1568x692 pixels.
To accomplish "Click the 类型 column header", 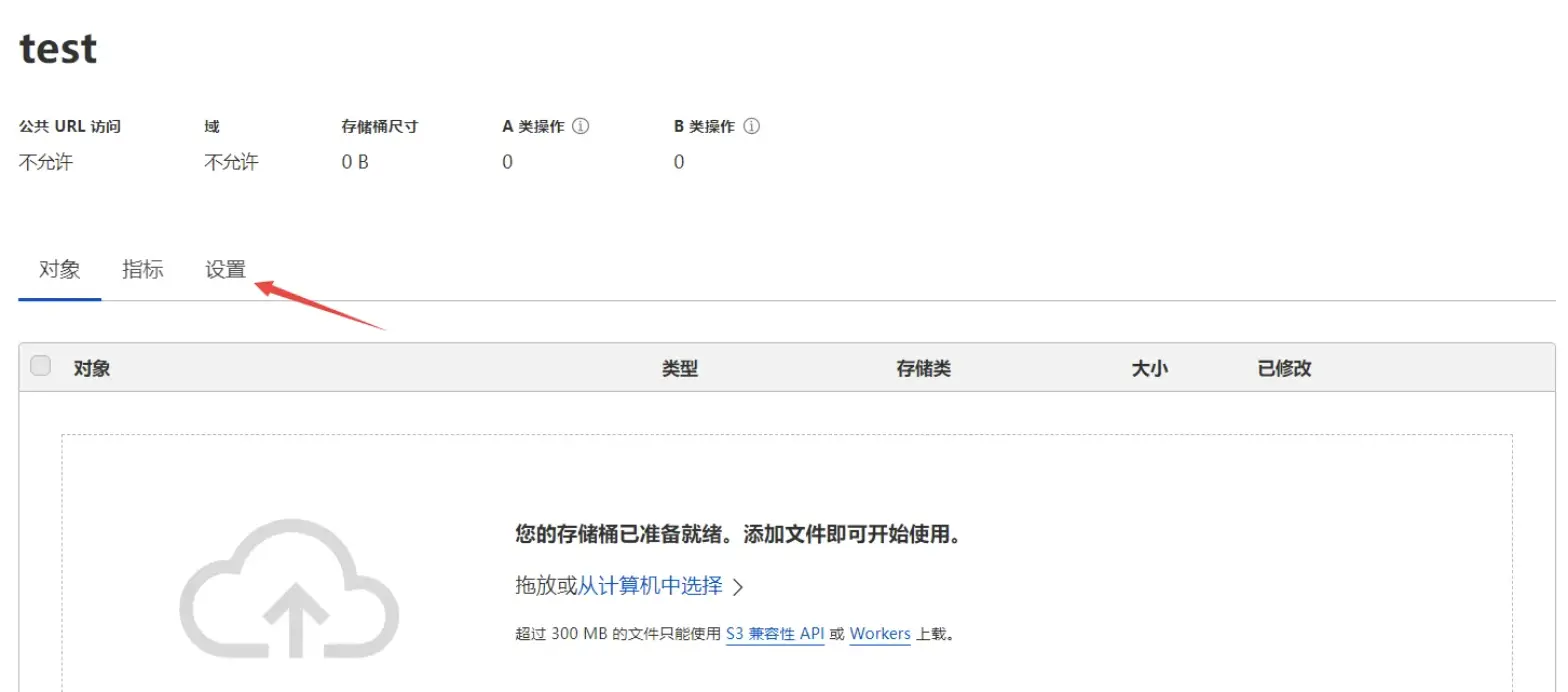I will [680, 368].
